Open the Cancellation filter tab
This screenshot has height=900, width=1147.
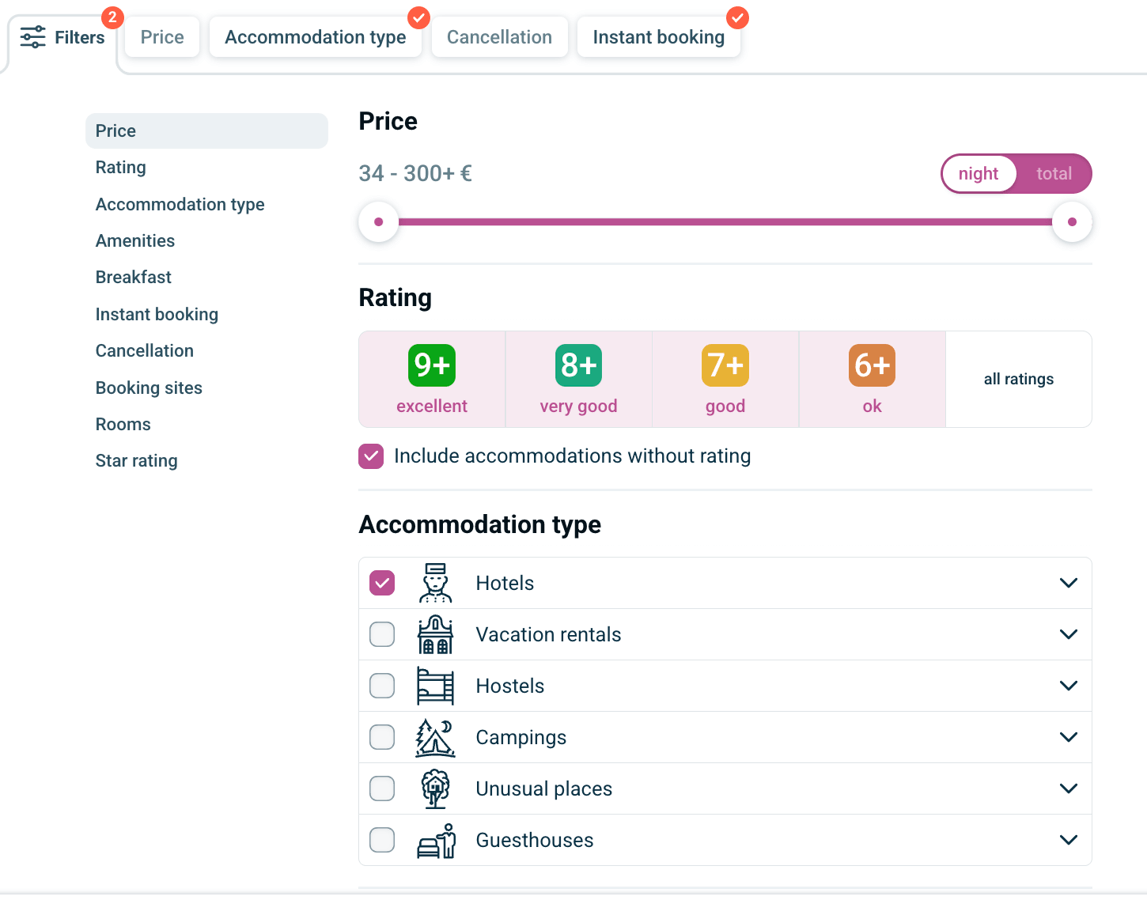pyautogui.click(x=499, y=37)
